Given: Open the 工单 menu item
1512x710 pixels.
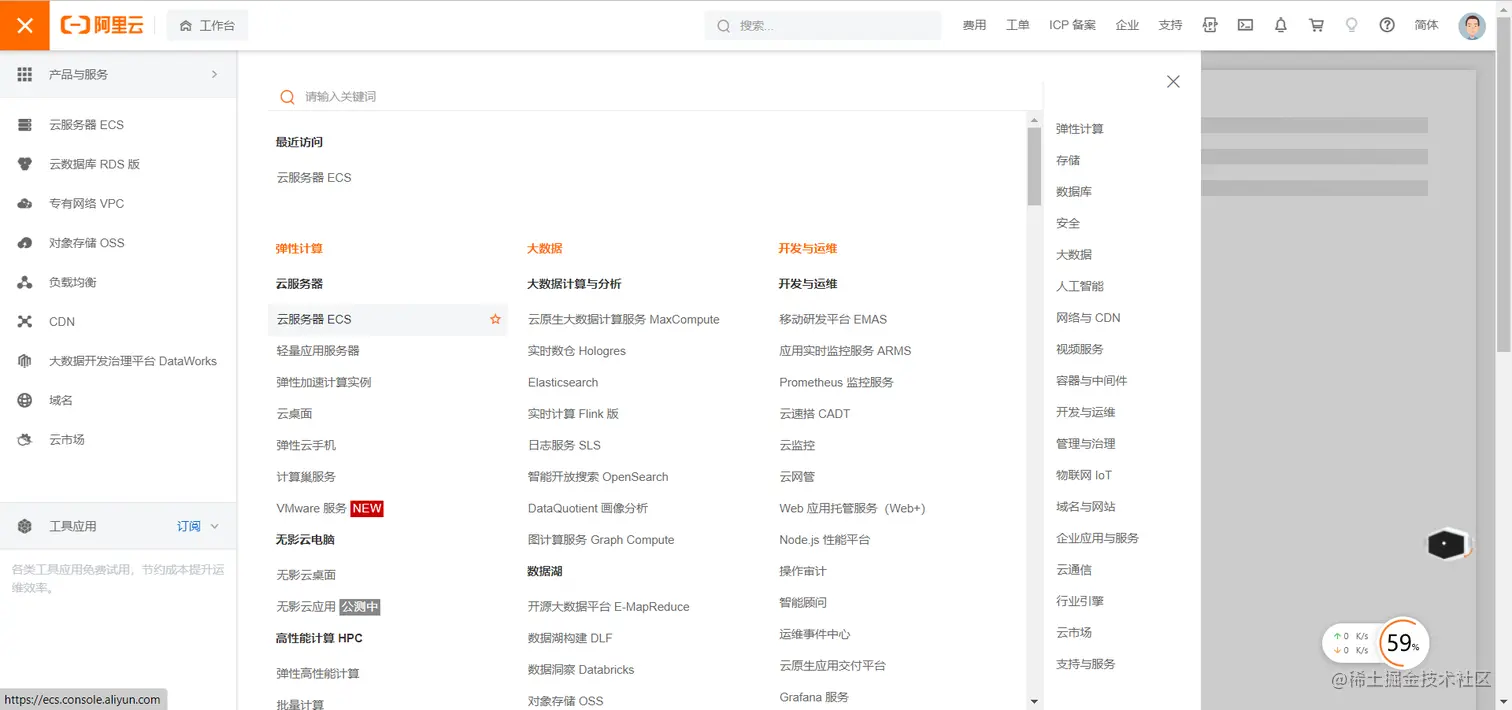Looking at the screenshot, I should [x=1017, y=25].
